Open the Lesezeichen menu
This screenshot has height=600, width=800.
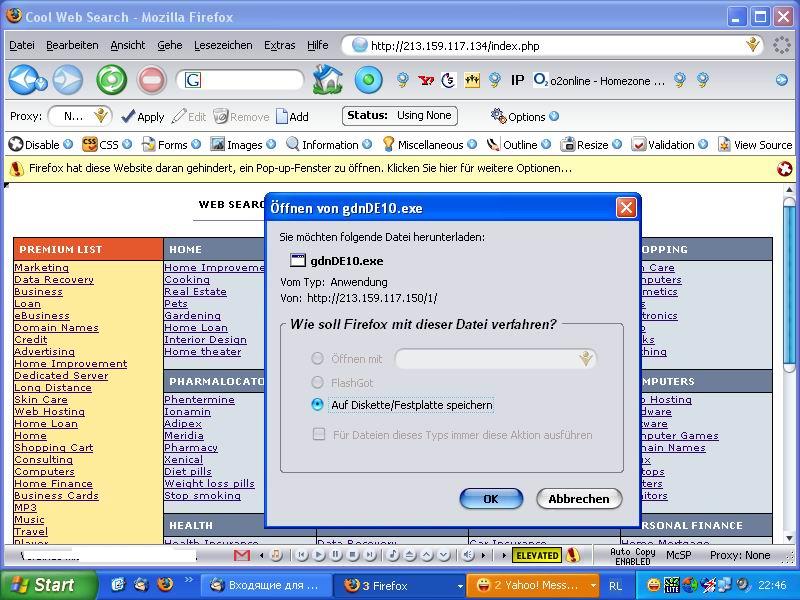tap(223, 45)
